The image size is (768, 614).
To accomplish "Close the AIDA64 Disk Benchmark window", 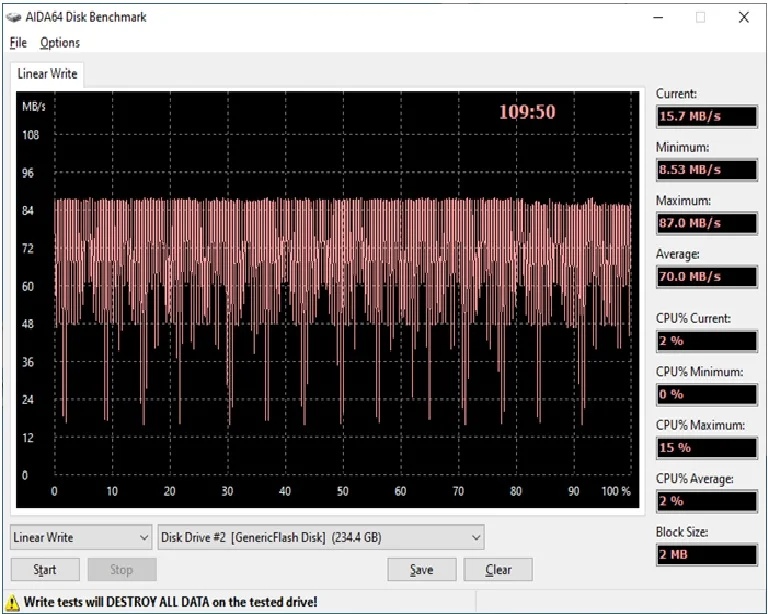I will click(744, 18).
